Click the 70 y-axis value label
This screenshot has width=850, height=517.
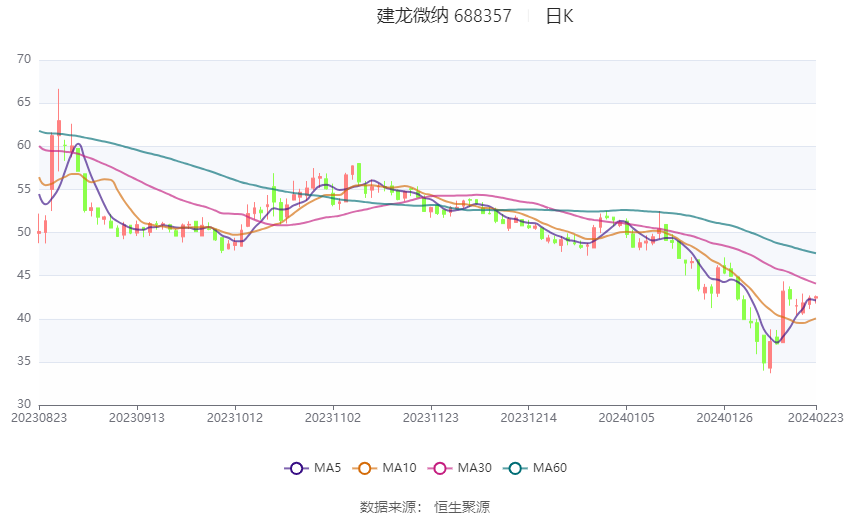point(24,59)
